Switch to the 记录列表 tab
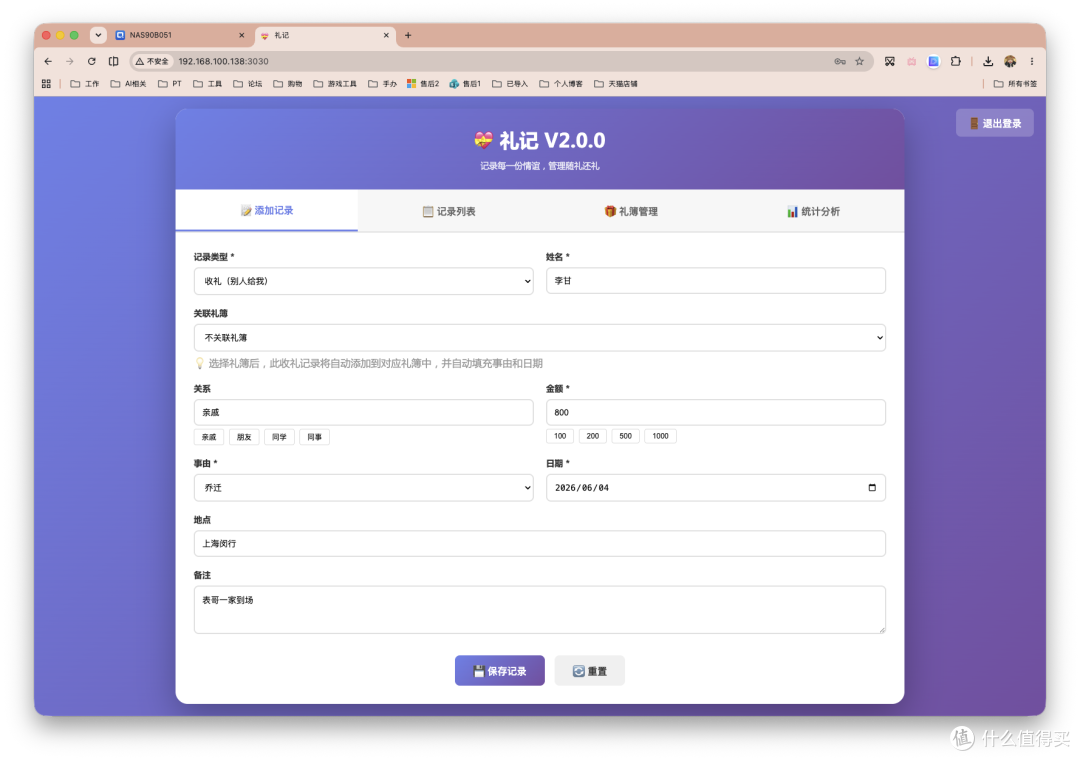The width and height of the screenshot is (1080, 761). coord(449,211)
